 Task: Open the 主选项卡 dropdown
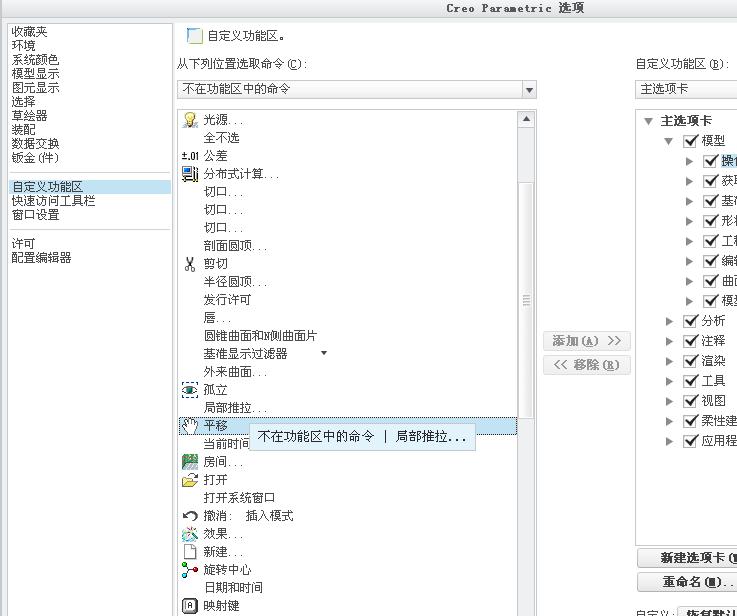click(x=686, y=89)
